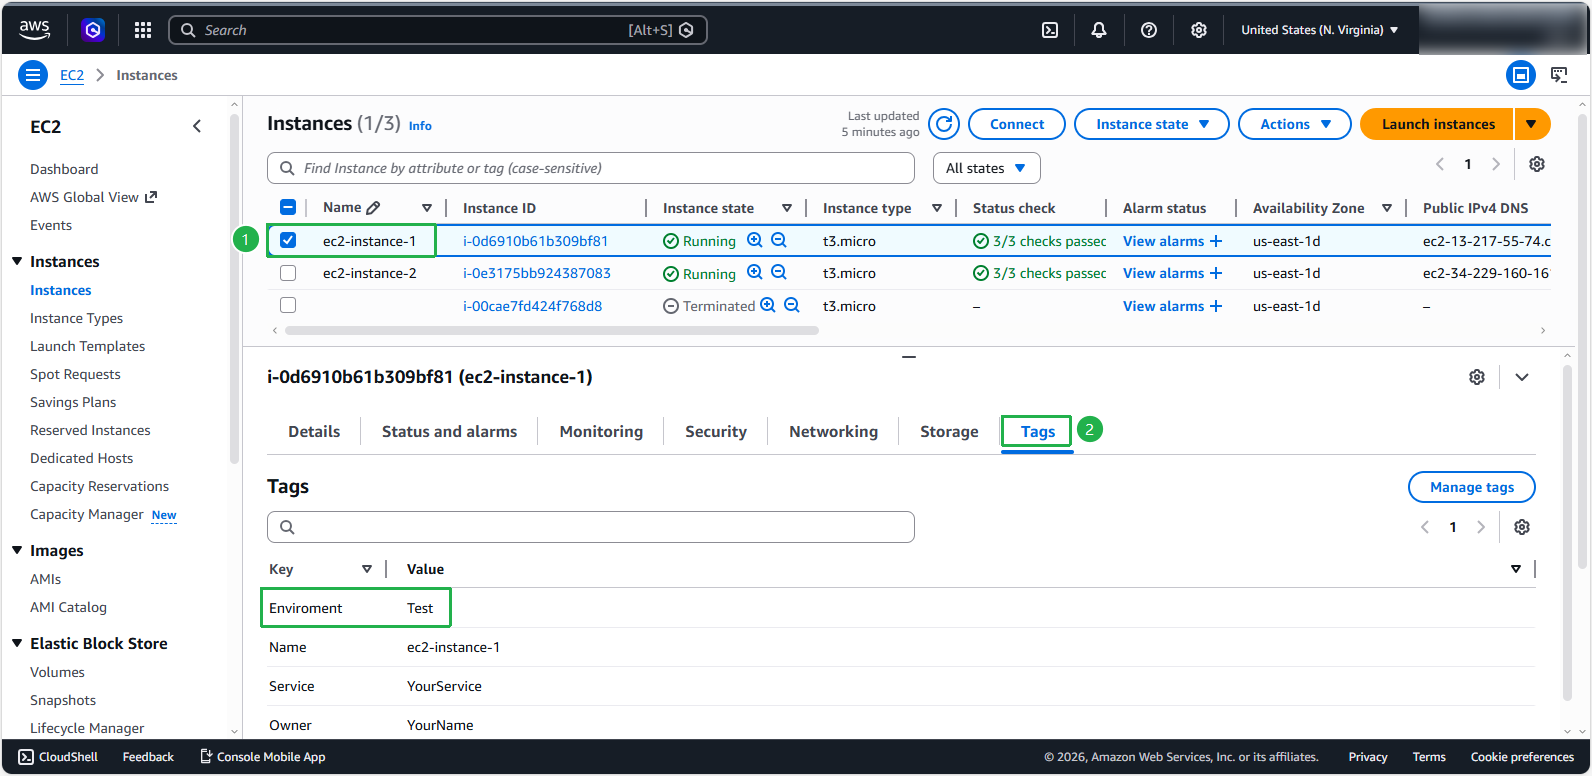1592x776 pixels.
Task: Open the region selector United States (N. Virginia)
Action: [x=1320, y=30]
